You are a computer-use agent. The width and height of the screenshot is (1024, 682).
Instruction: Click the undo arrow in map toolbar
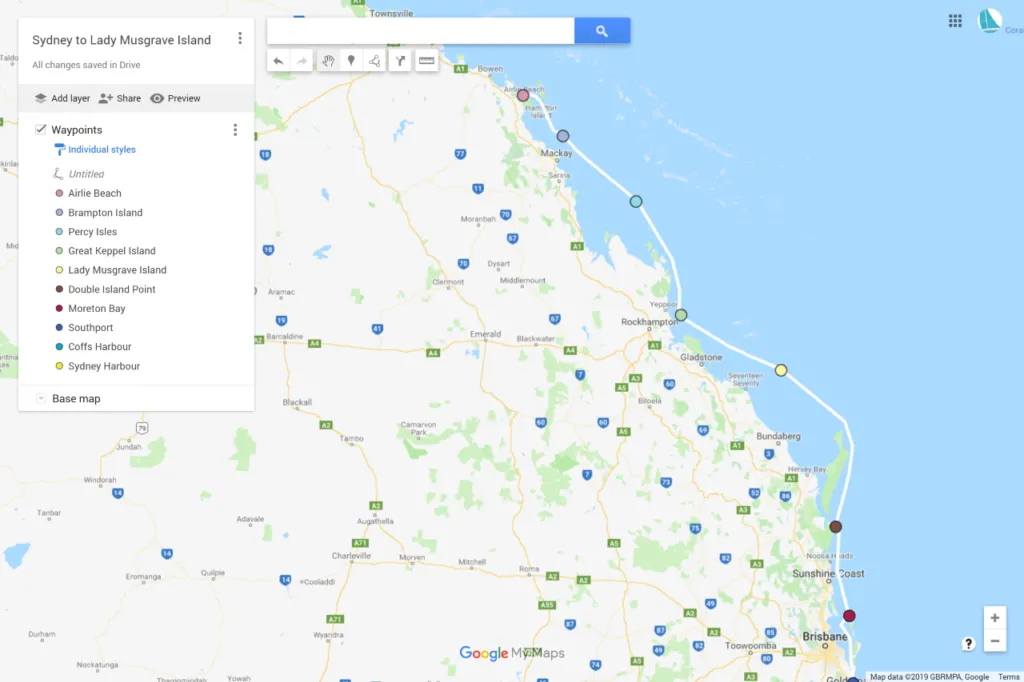click(278, 61)
